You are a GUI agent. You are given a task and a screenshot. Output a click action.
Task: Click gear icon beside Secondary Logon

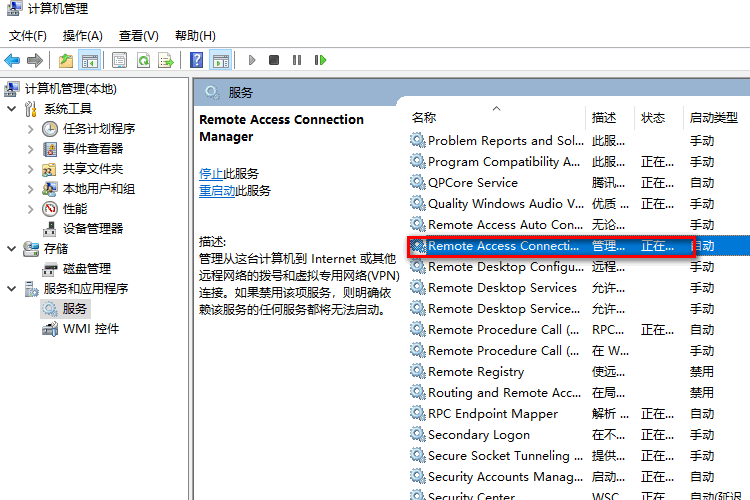(418, 434)
